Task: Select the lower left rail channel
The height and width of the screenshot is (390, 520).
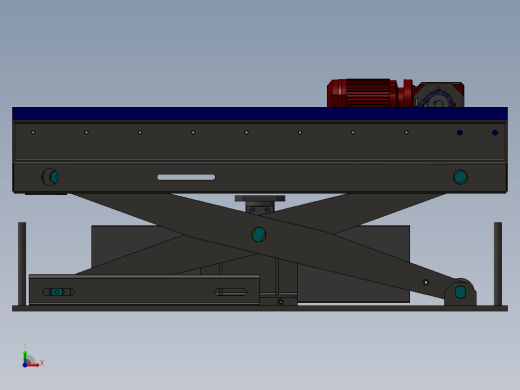Action: click(144, 290)
